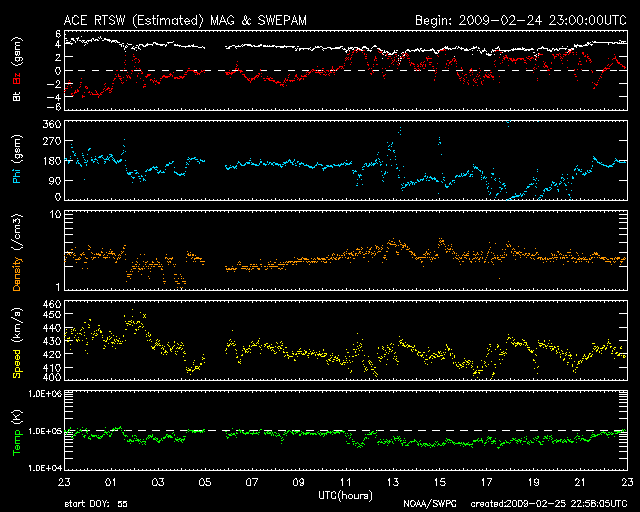Viewport: 640px width, 512px height.
Task: Click the 'start DOY: 55' footer text
Action: pos(96,504)
